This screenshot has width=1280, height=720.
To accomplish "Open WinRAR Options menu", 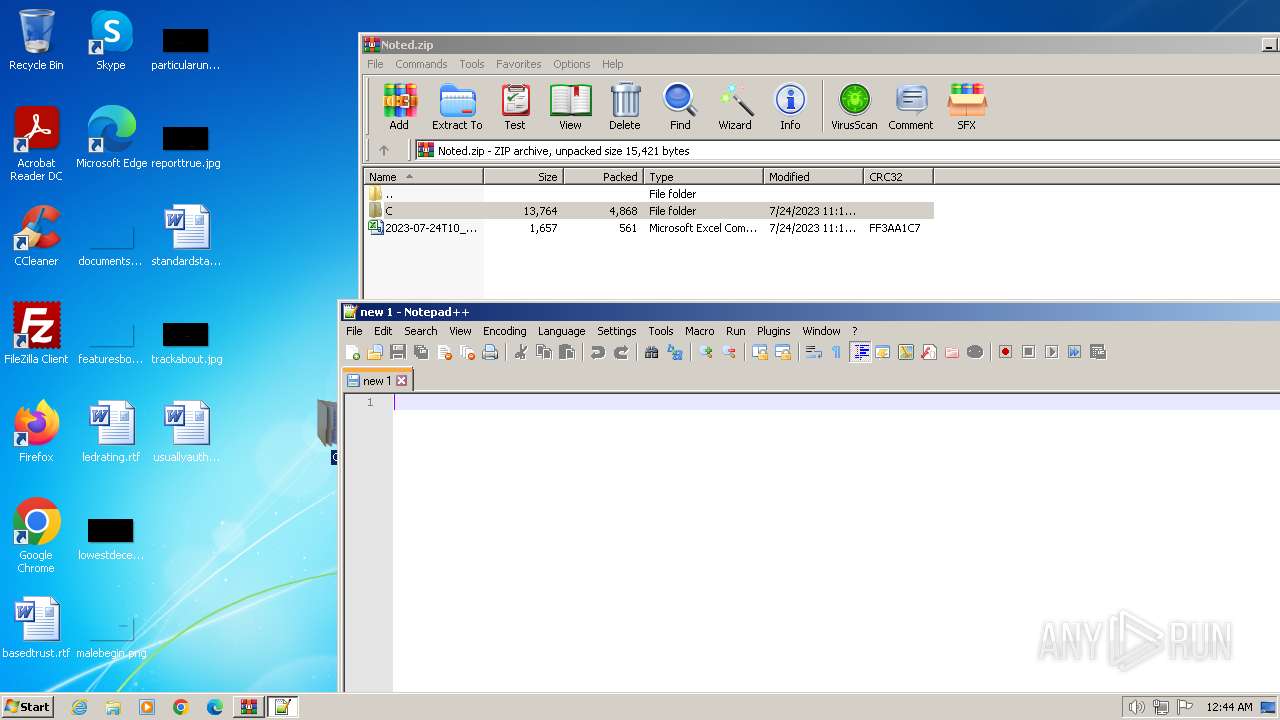I will click(x=572, y=64).
